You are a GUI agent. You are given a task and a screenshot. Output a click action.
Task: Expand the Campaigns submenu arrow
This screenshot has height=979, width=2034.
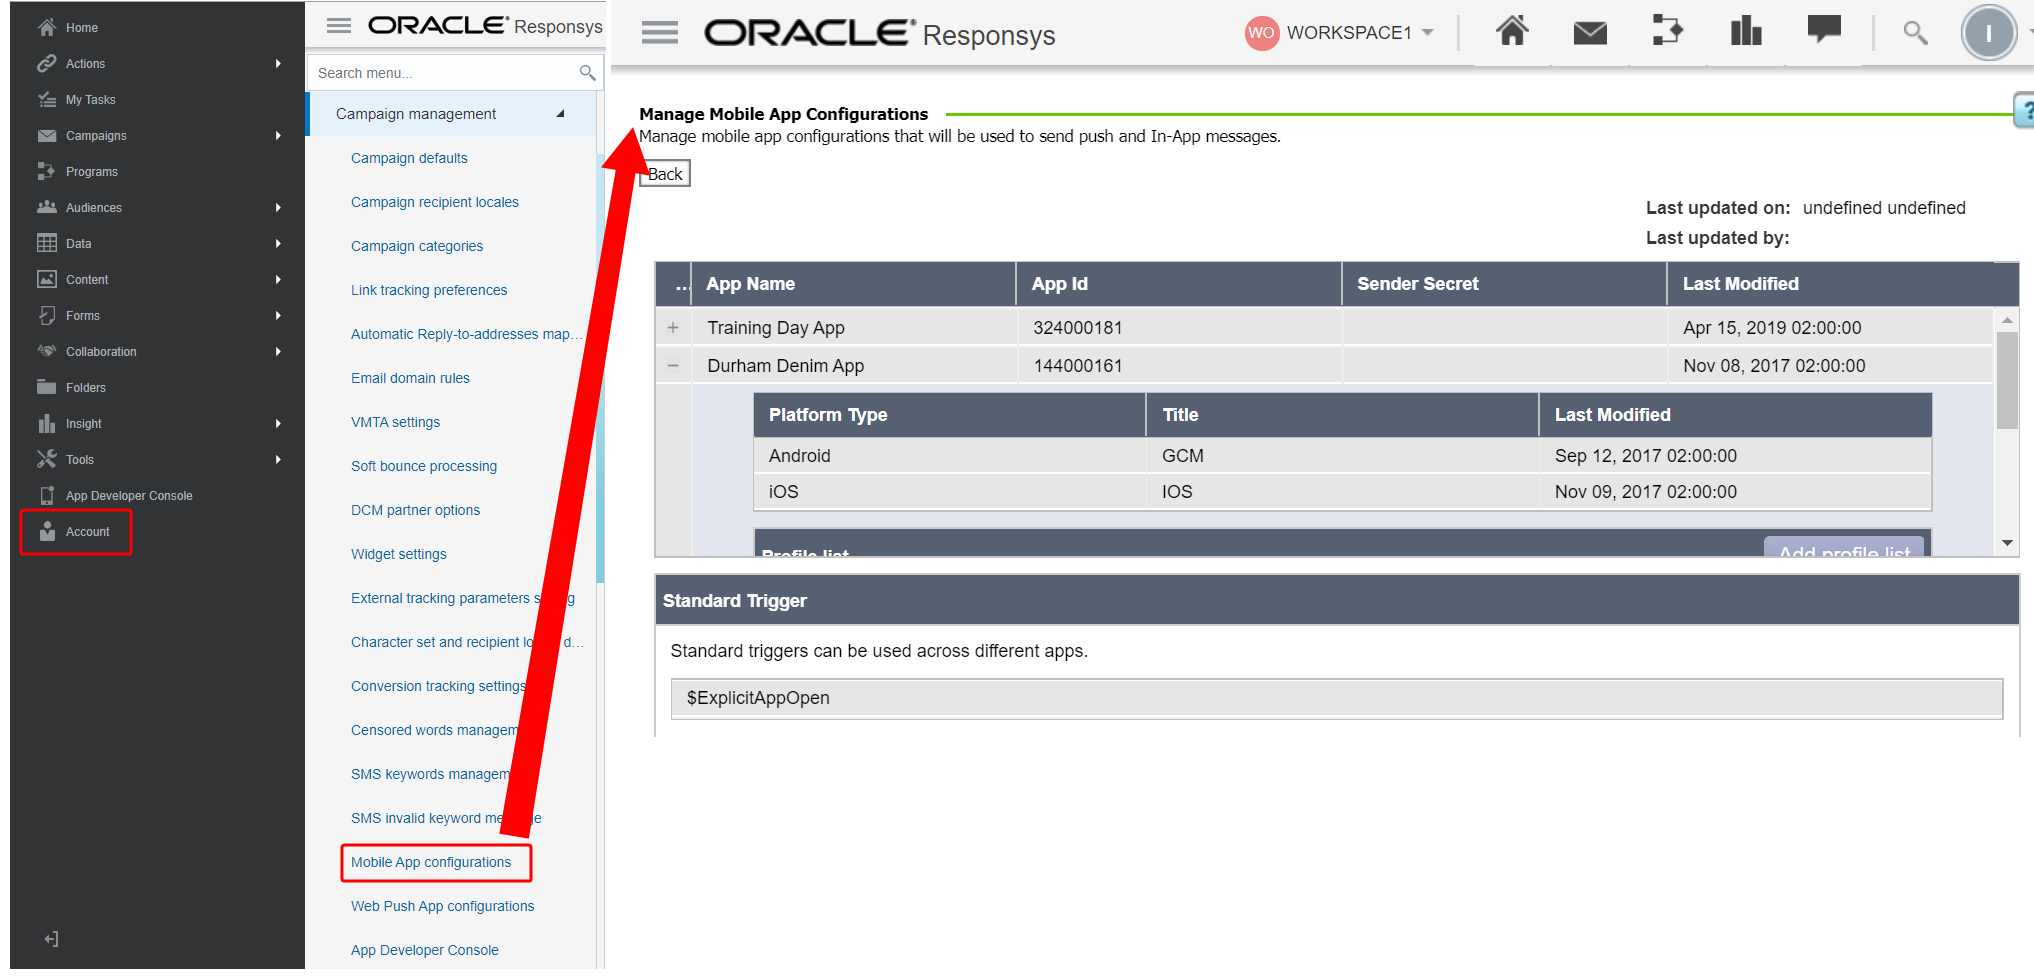tap(278, 135)
